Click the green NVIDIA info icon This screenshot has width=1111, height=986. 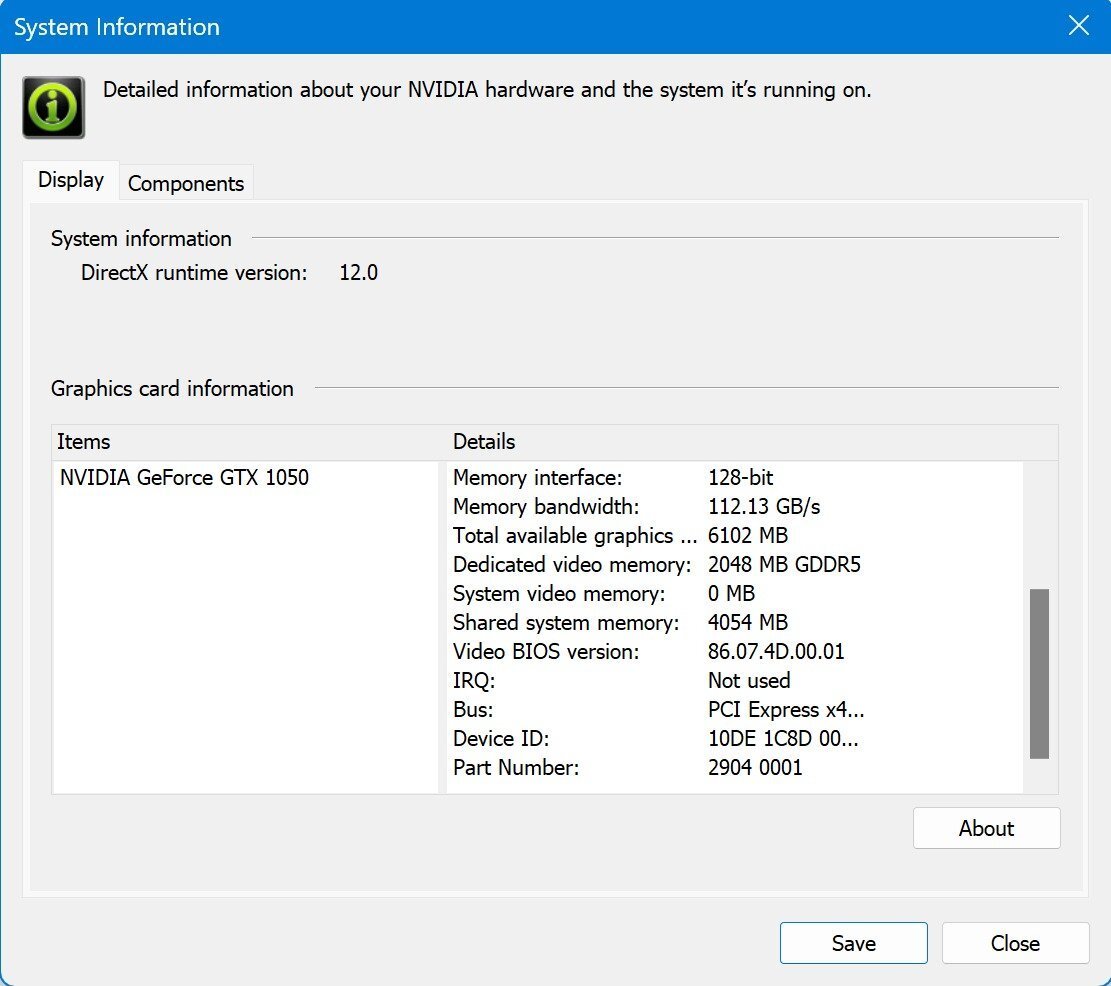click(54, 108)
